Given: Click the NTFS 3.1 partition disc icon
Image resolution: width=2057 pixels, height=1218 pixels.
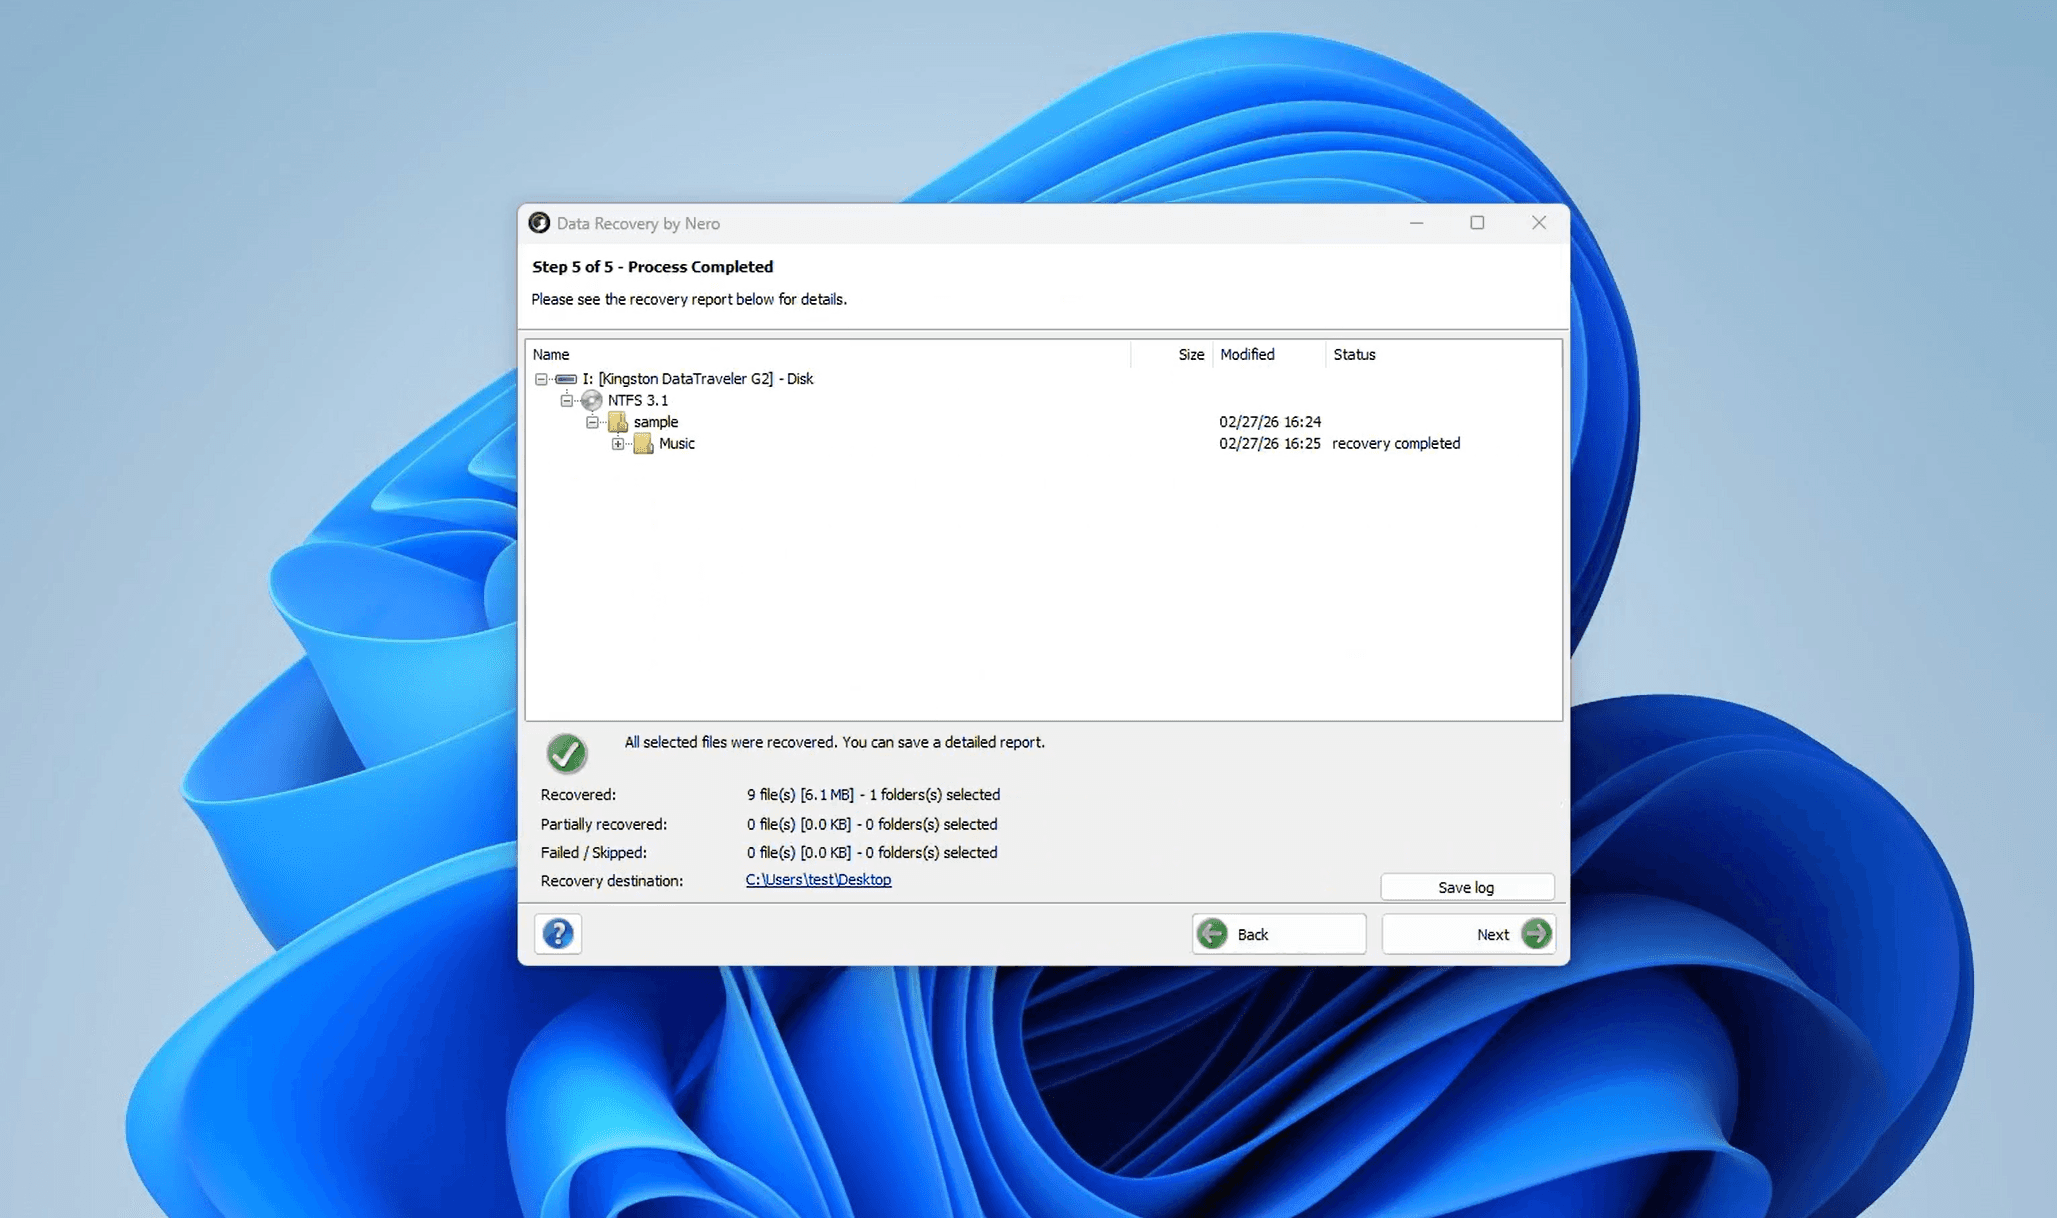Looking at the screenshot, I should (592, 400).
